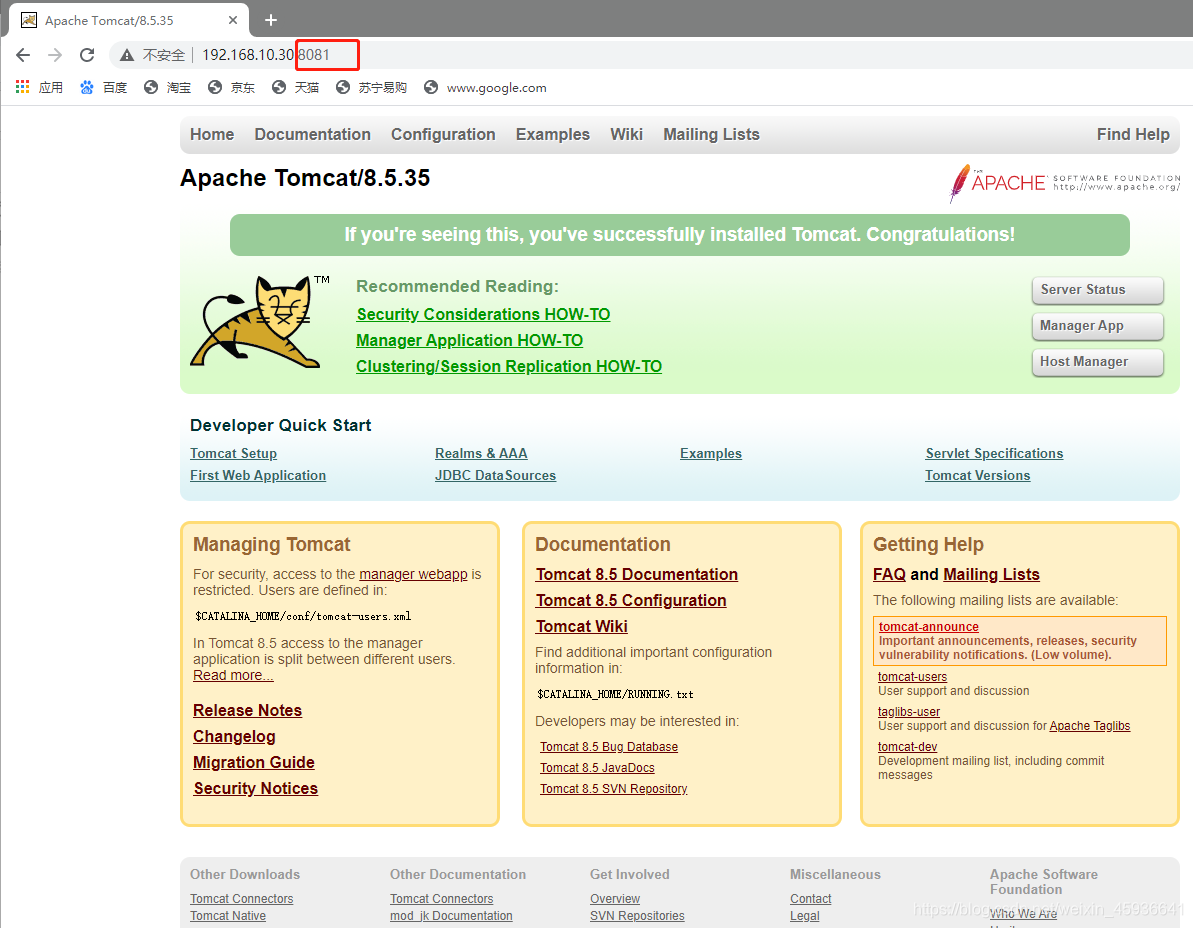Image resolution: width=1193 pixels, height=928 pixels.
Task: Open Clustering/Session Replication HOW-TO link
Action: 509,367
